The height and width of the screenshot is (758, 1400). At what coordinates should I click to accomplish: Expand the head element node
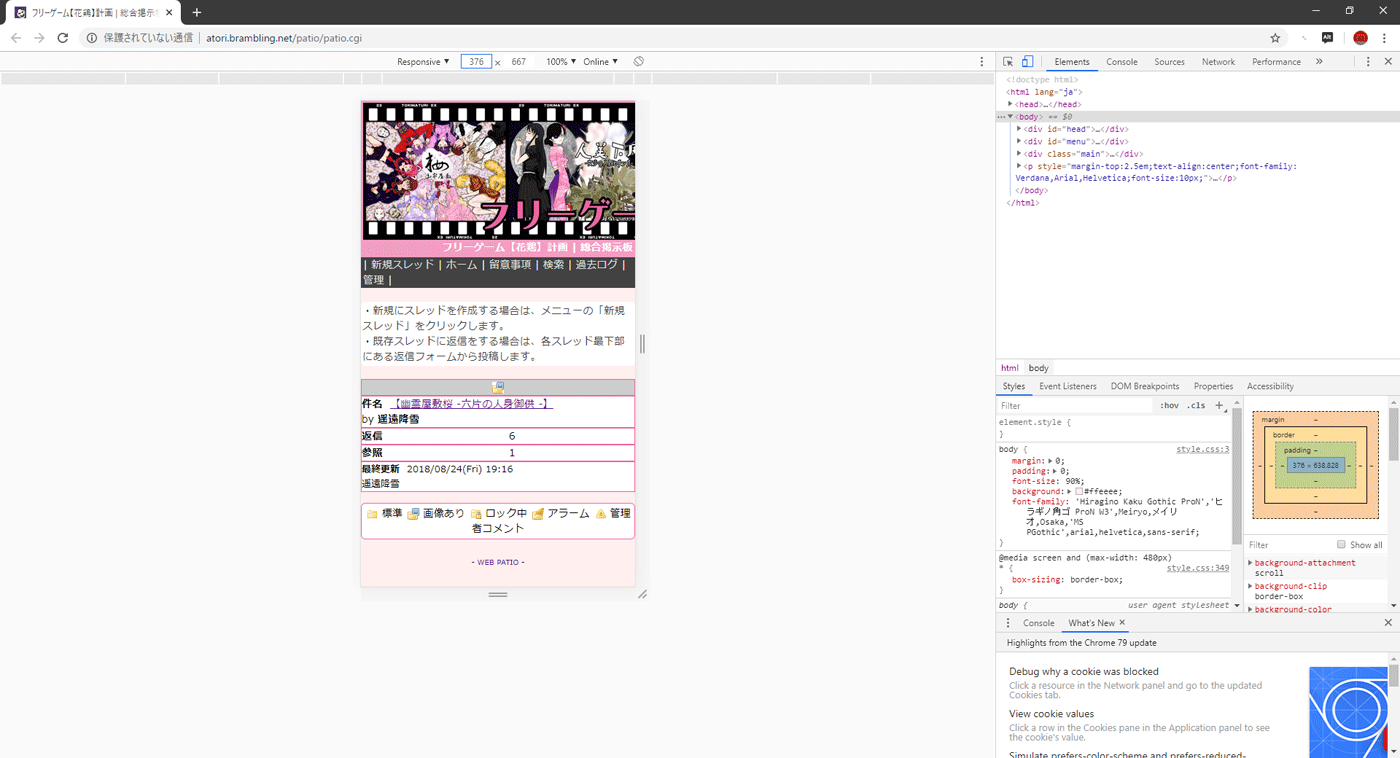click(1011, 104)
